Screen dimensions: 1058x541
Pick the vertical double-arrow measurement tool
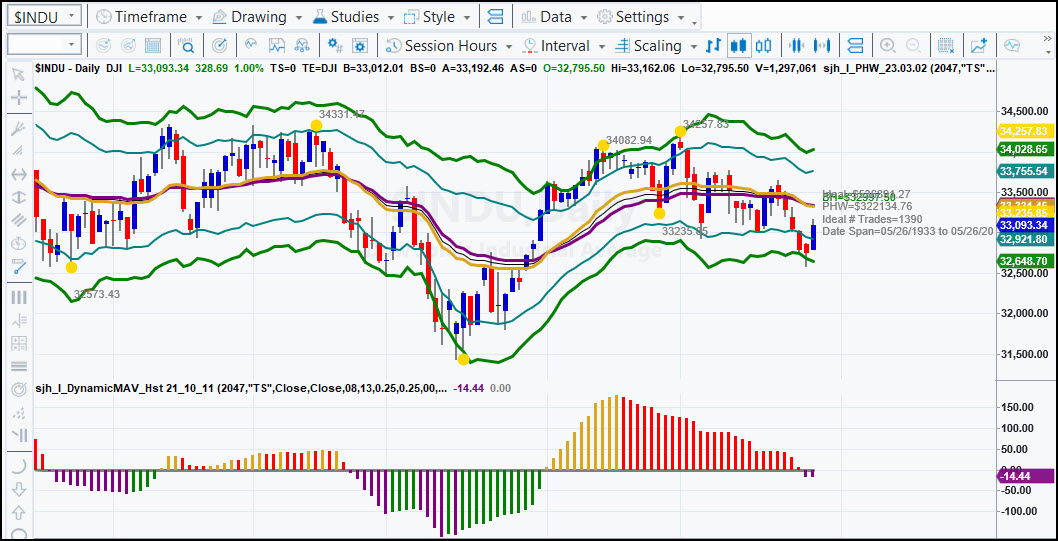tap(18, 197)
